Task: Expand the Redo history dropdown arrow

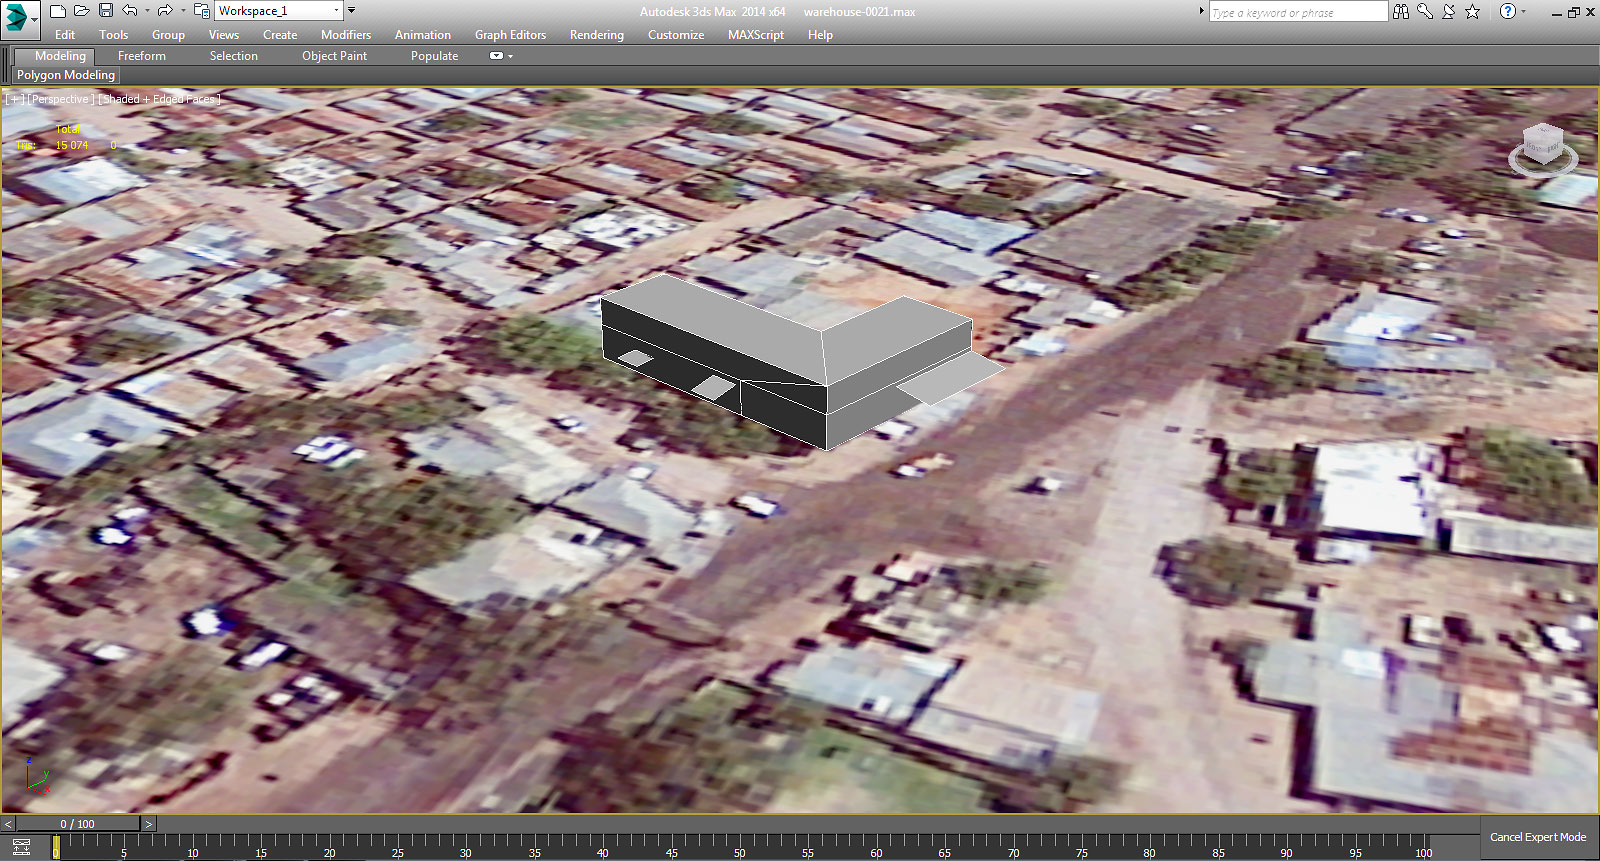Action: [183, 11]
